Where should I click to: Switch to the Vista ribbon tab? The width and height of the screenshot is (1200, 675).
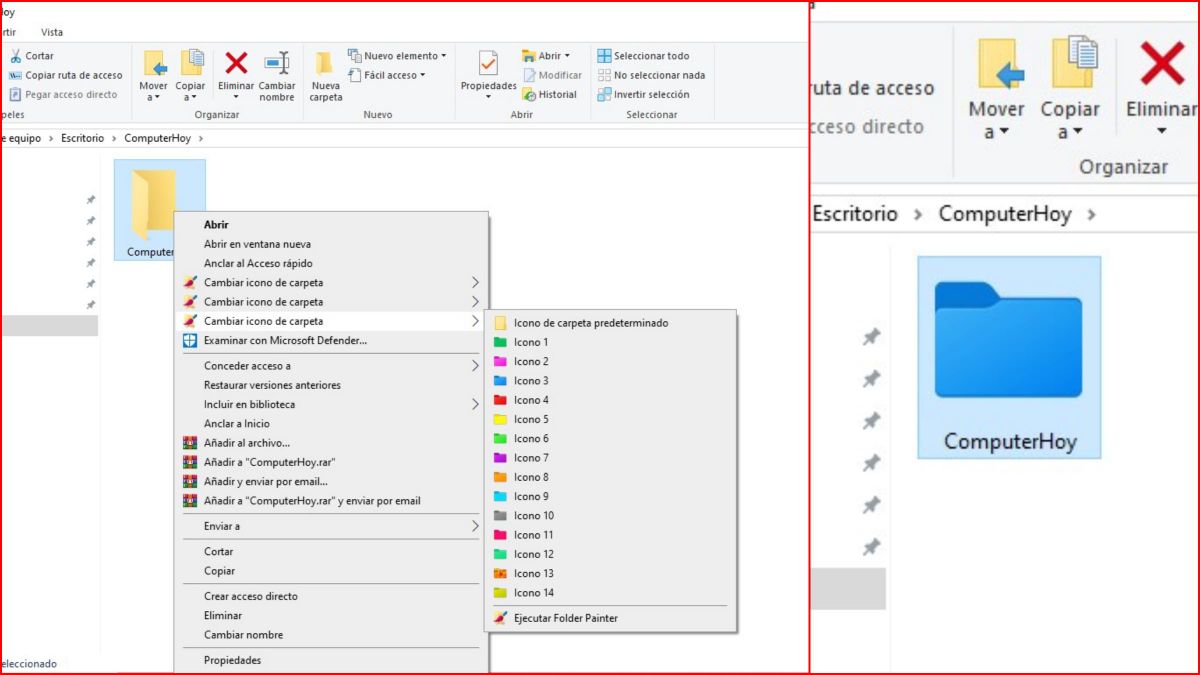coord(42,31)
